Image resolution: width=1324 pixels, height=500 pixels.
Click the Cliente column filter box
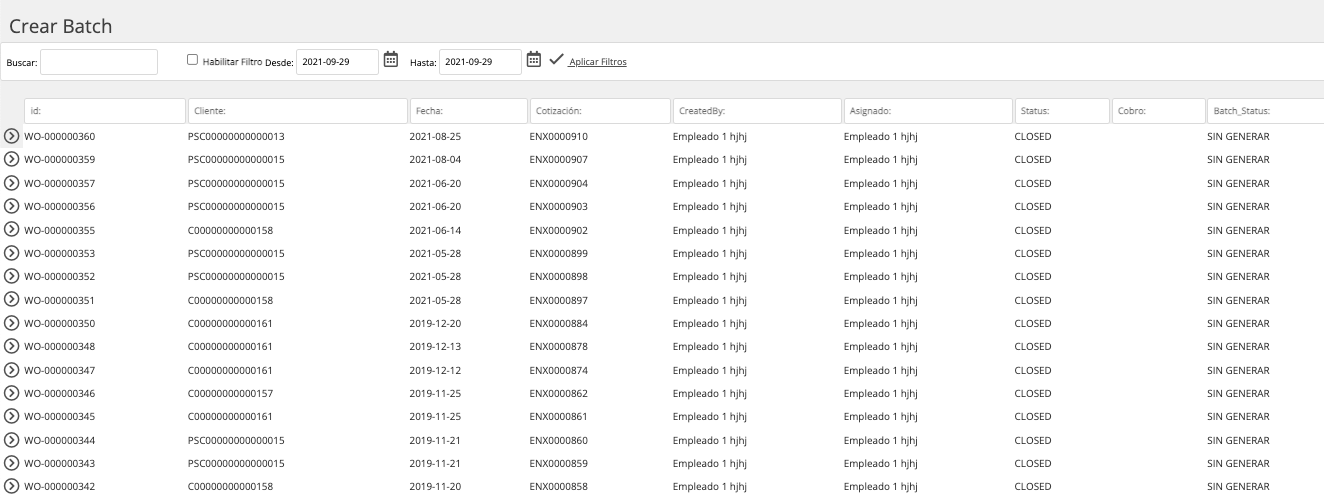point(297,111)
